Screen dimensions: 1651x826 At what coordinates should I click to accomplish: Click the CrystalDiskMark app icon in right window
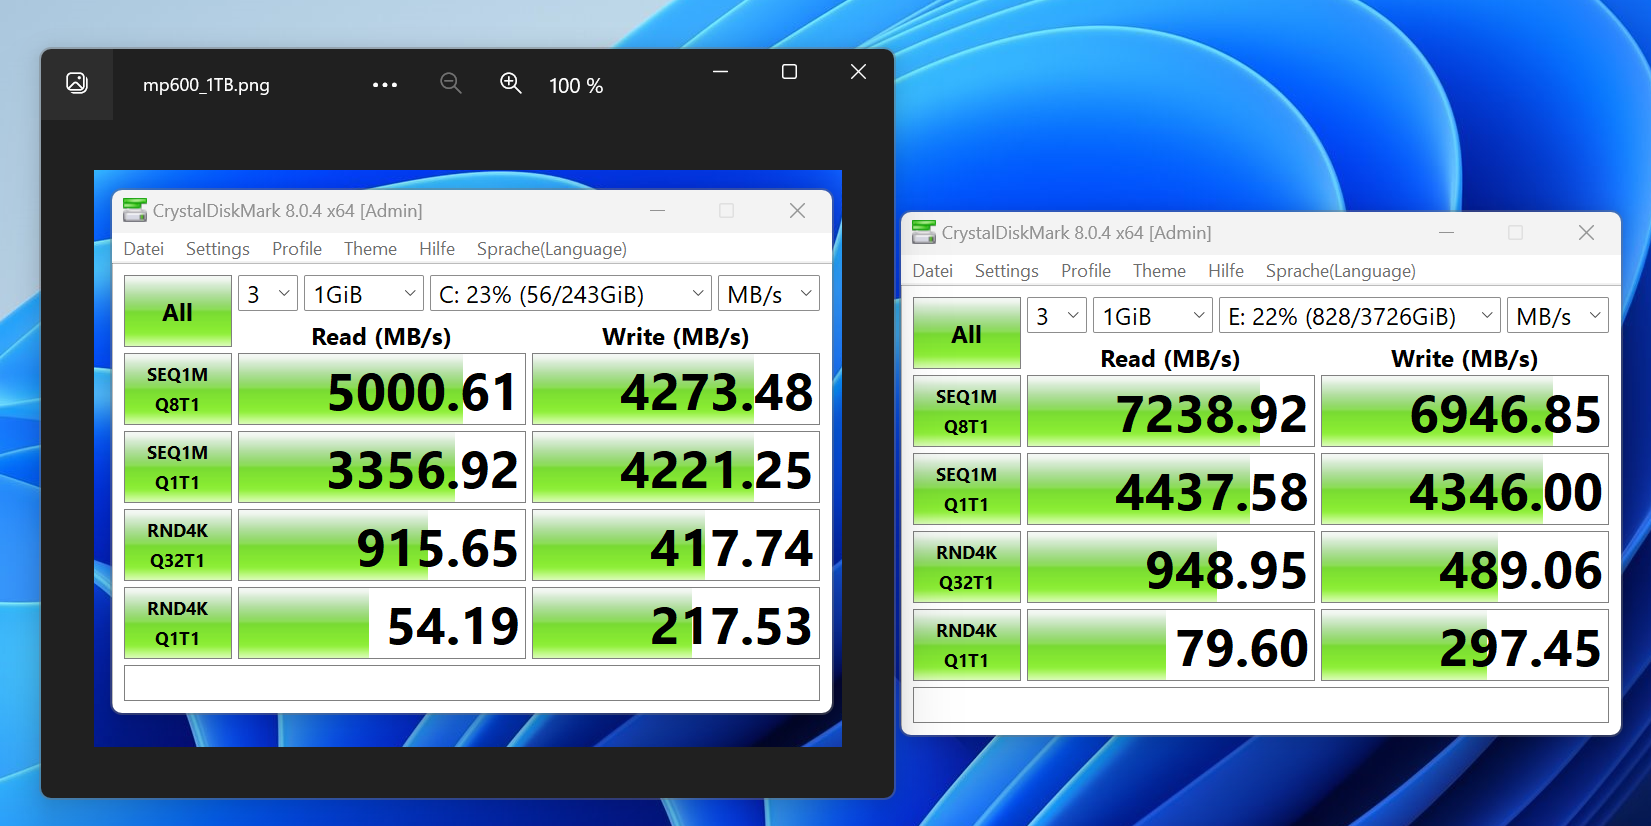(924, 232)
